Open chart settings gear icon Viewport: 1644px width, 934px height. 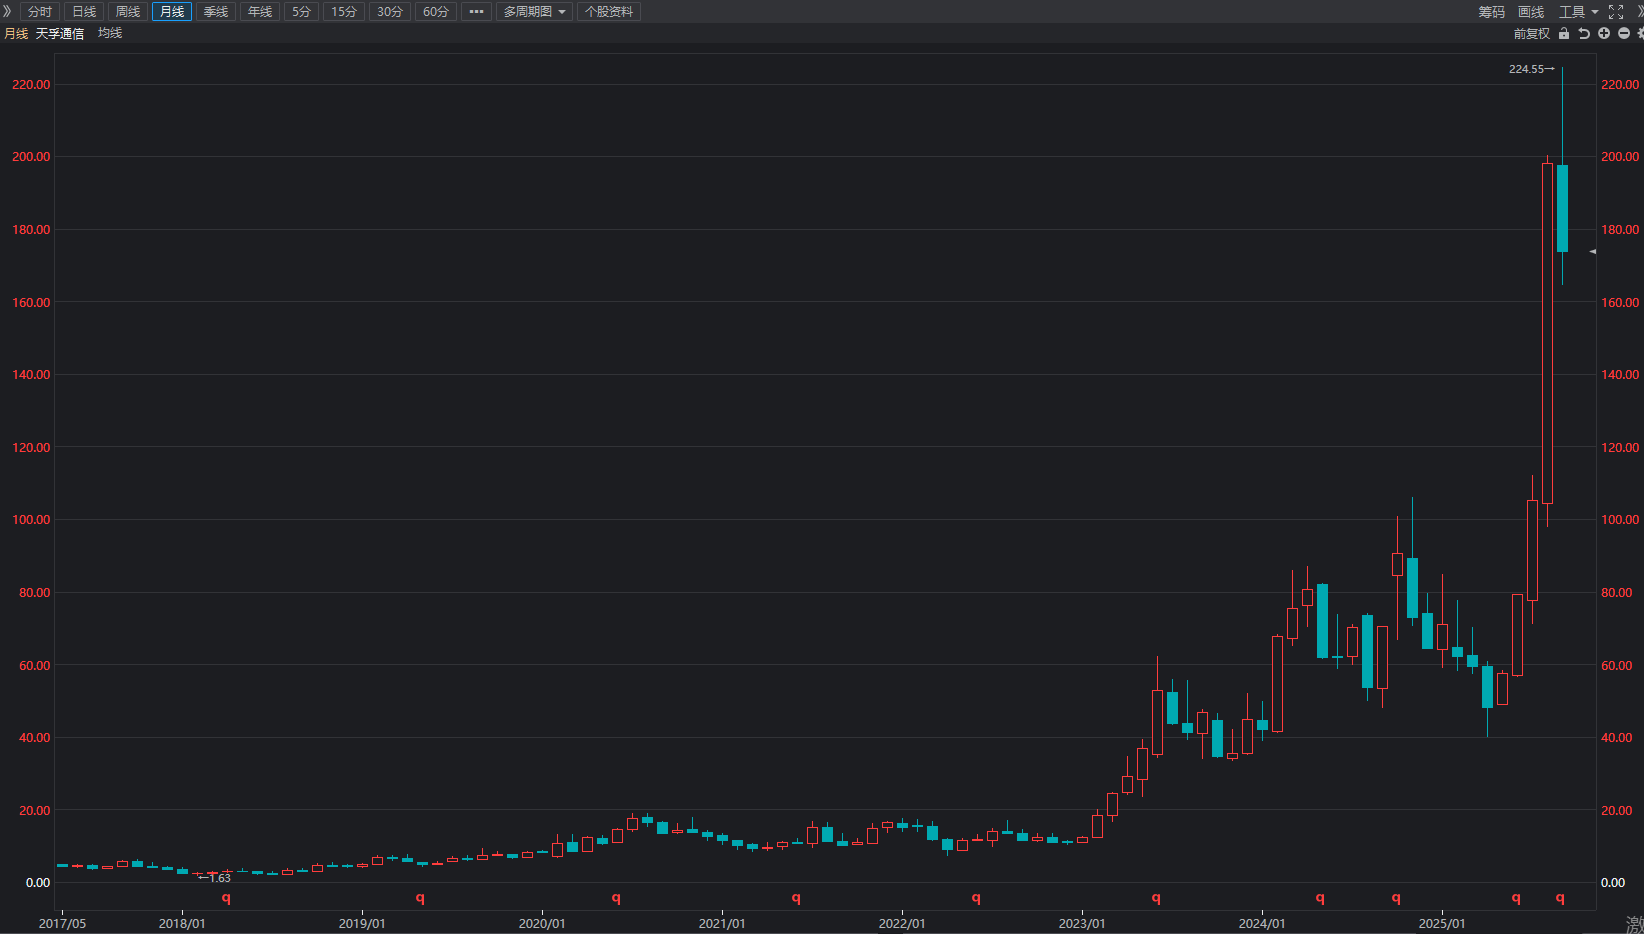click(1640, 34)
